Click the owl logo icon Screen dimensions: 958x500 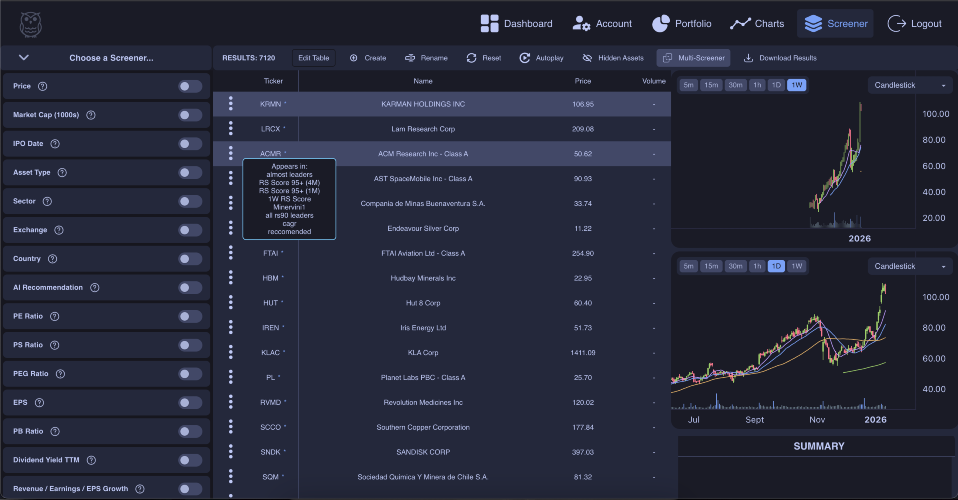coord(32,23)
